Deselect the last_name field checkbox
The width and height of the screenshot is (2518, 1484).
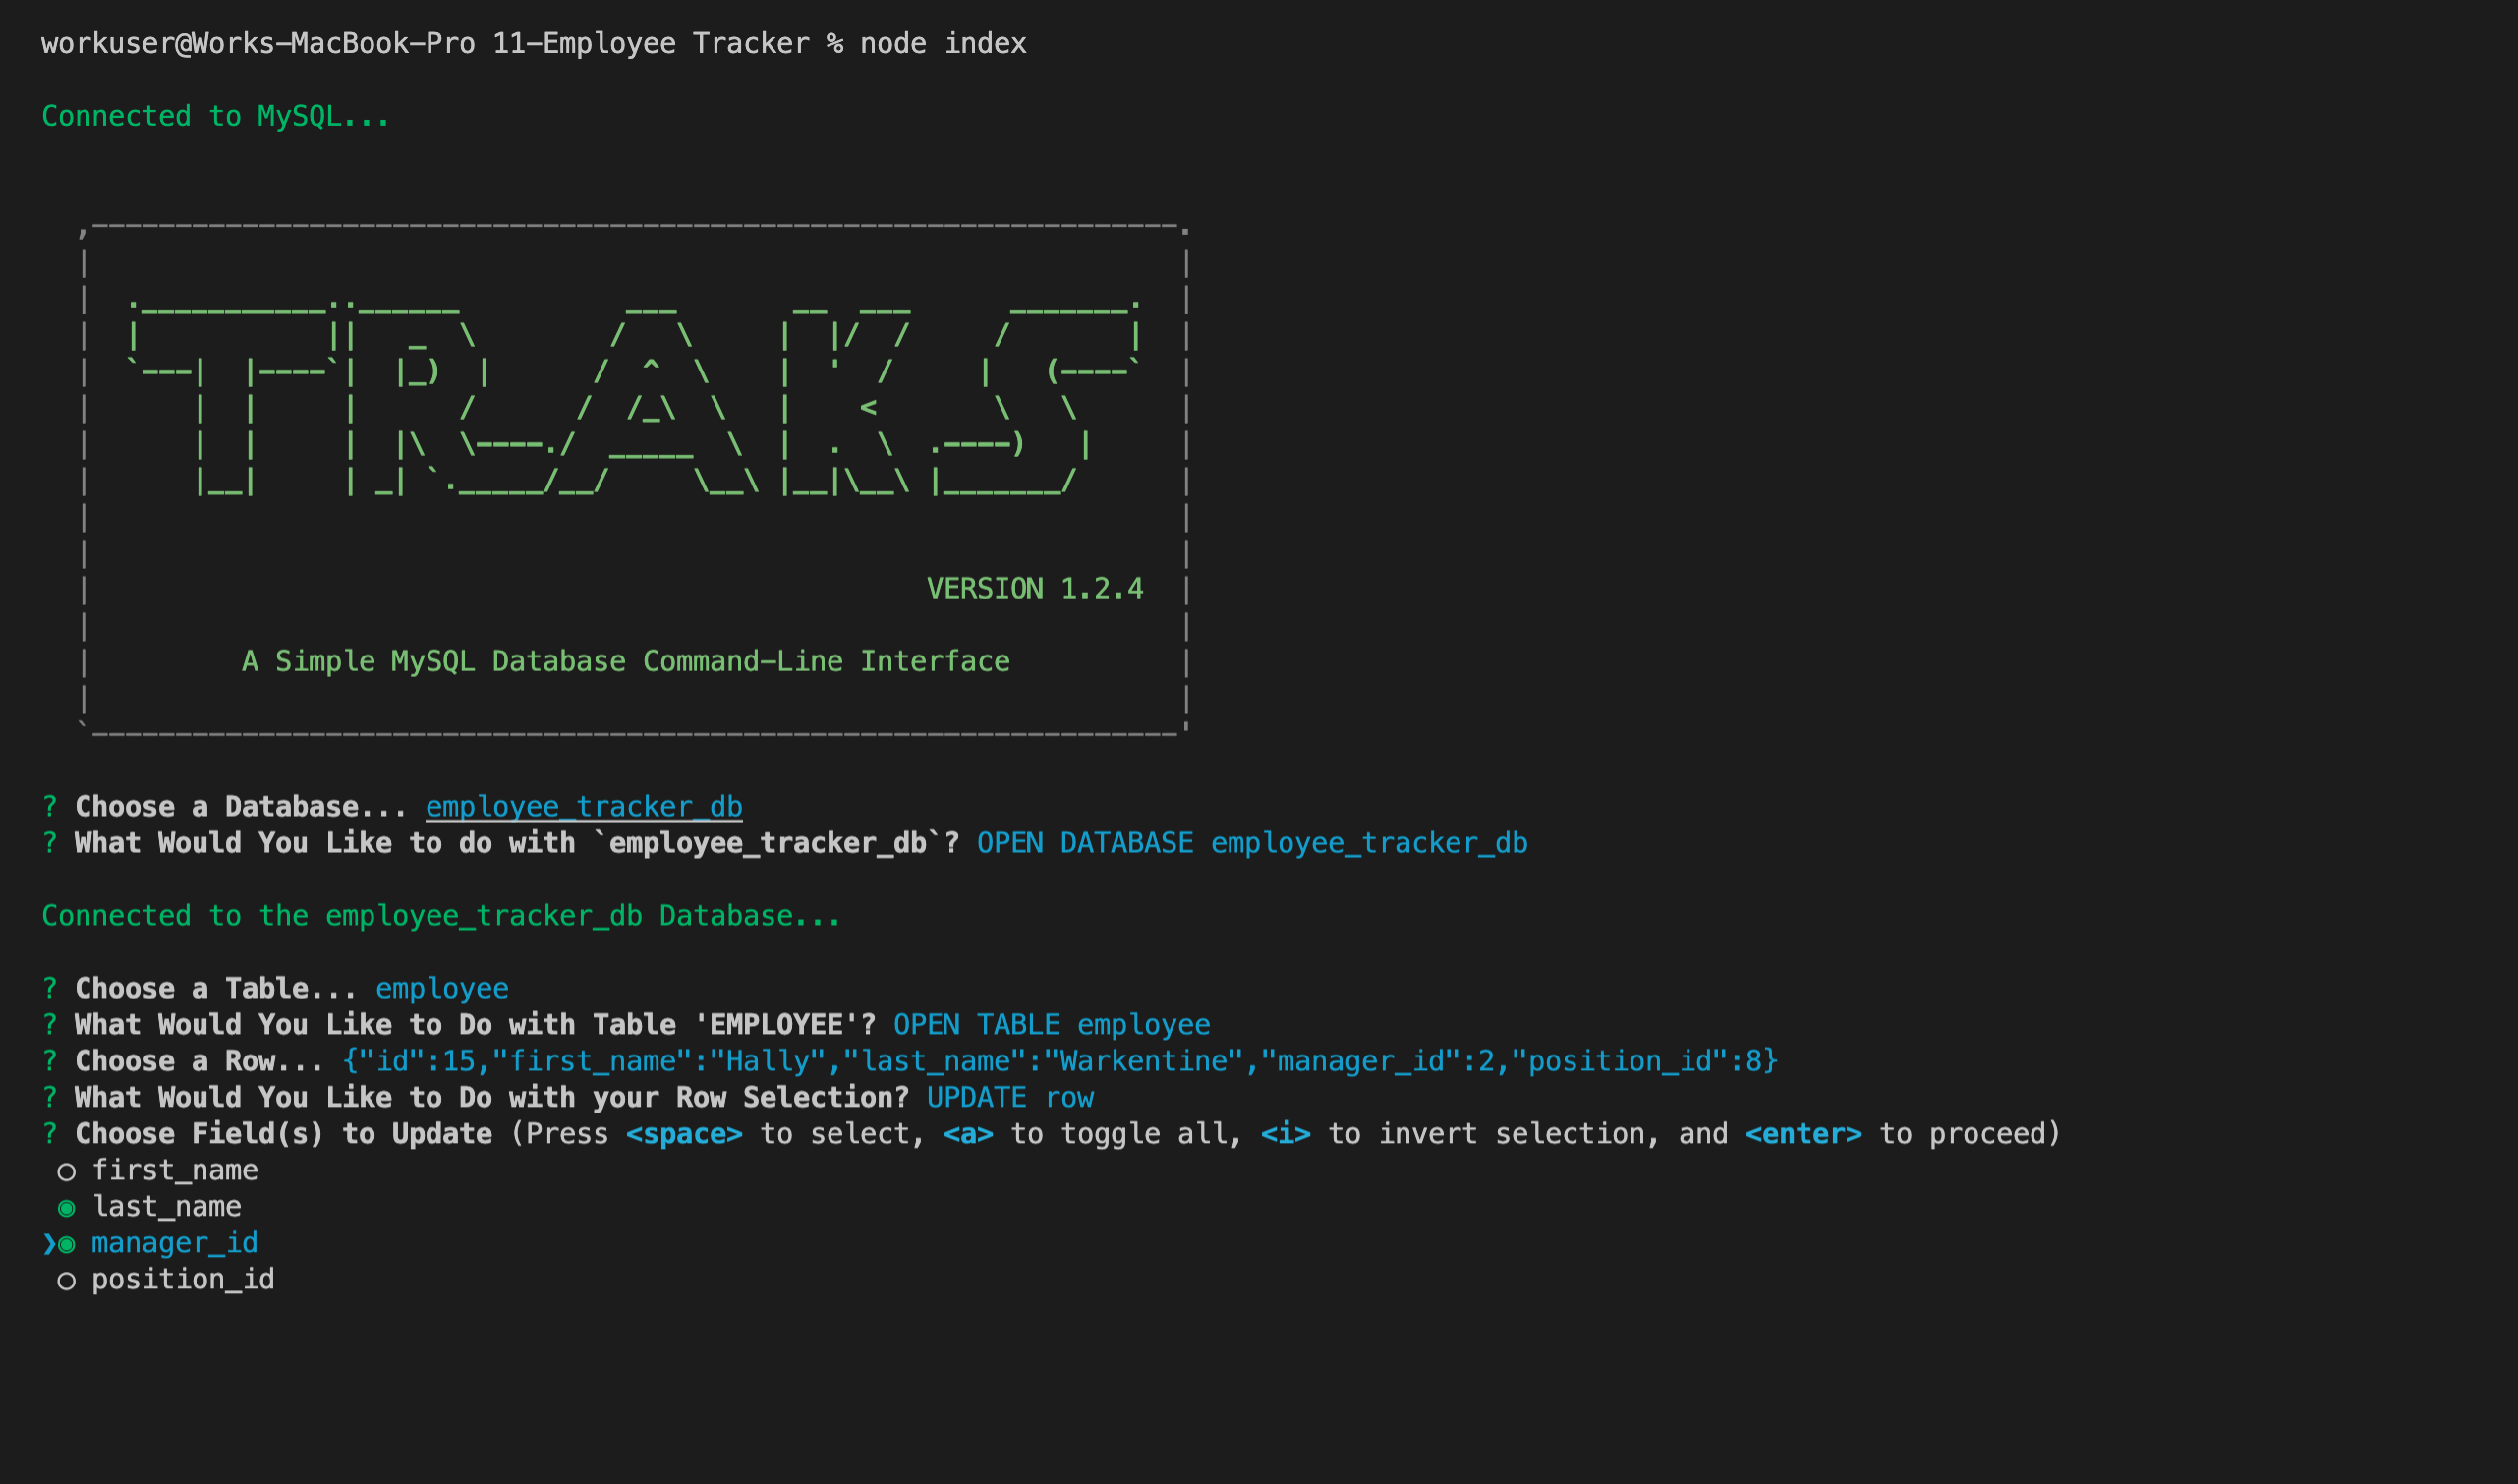coord(66,1208)
